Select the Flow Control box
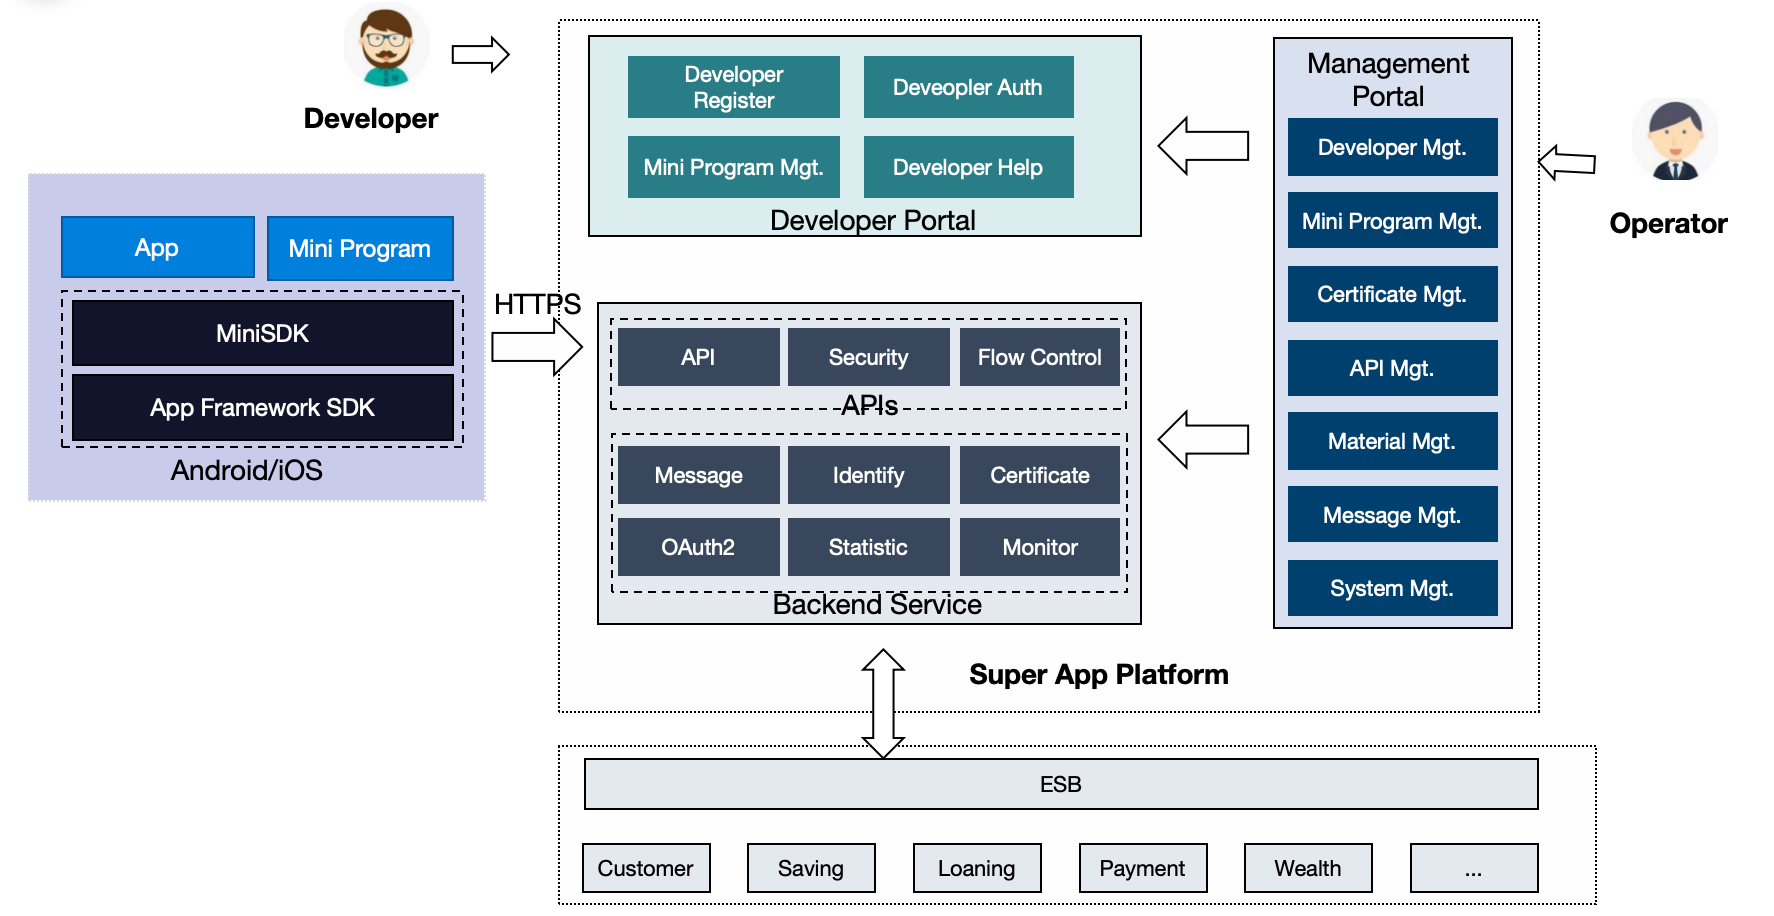Screen dimensions: 1774x916 (1040, 357)
